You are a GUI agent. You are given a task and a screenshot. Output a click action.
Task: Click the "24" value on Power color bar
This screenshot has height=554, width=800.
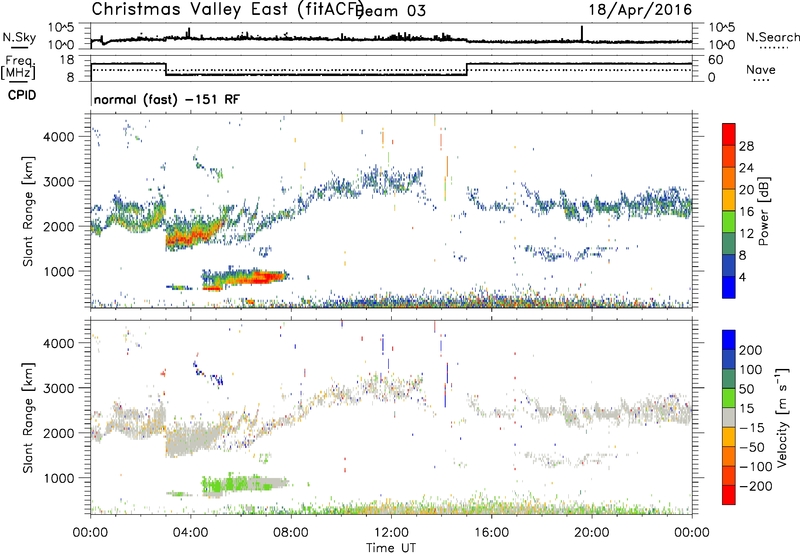(x=746, y=168)
